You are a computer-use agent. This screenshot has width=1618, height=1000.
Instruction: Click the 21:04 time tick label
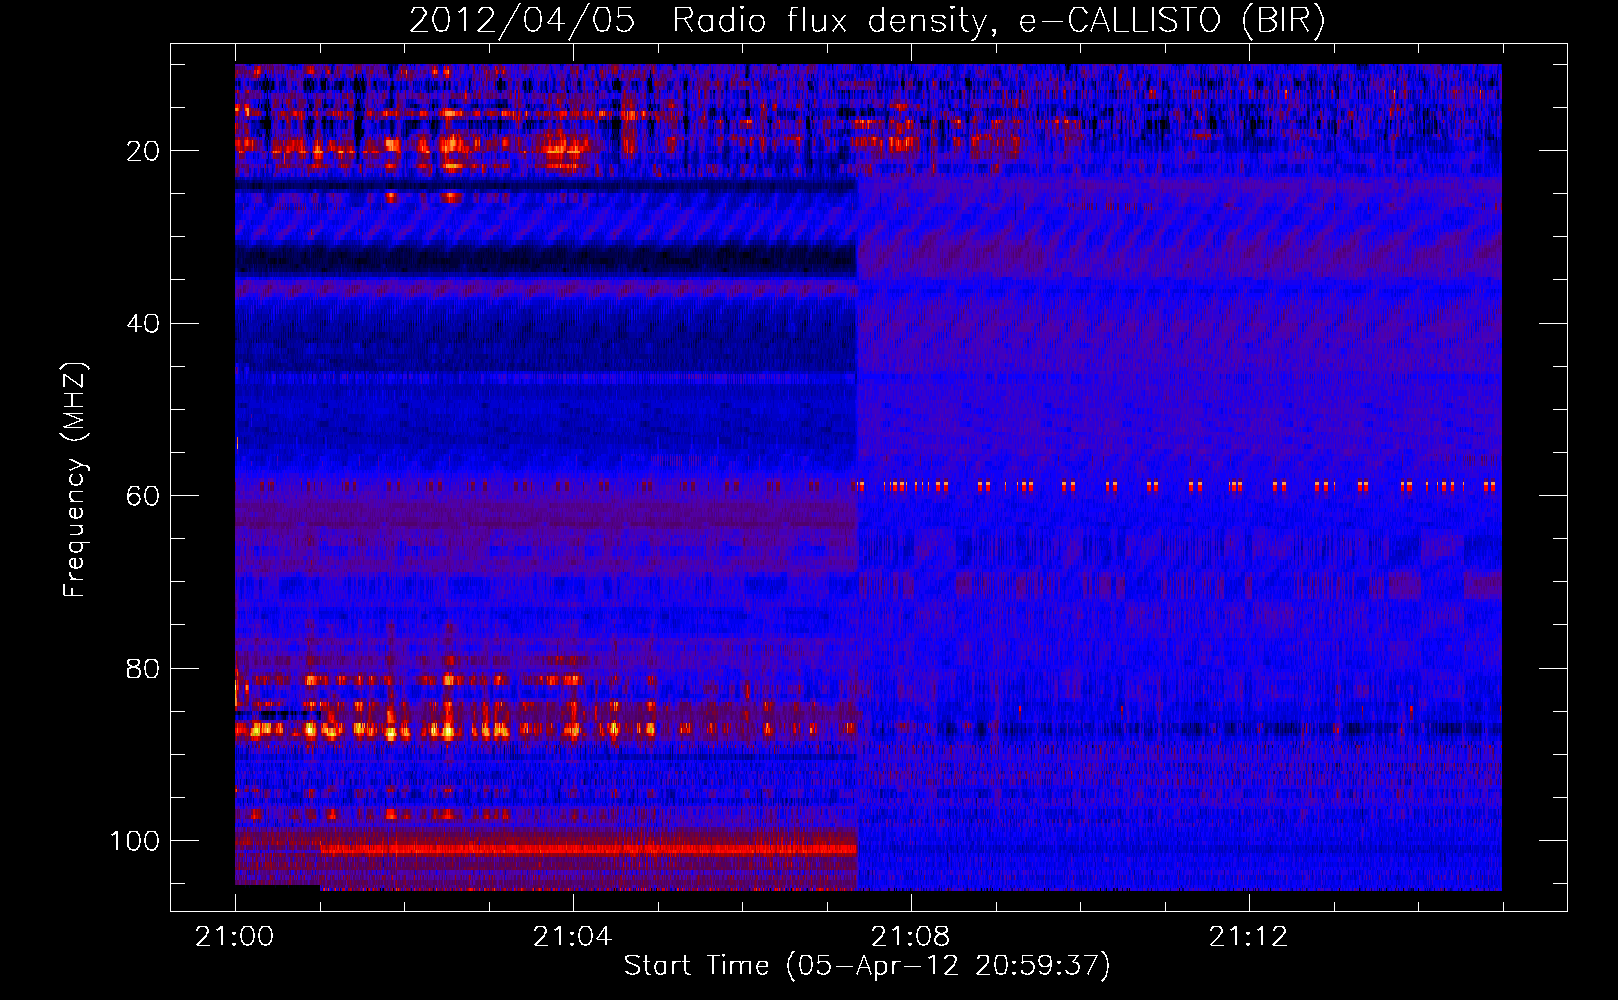573,937
